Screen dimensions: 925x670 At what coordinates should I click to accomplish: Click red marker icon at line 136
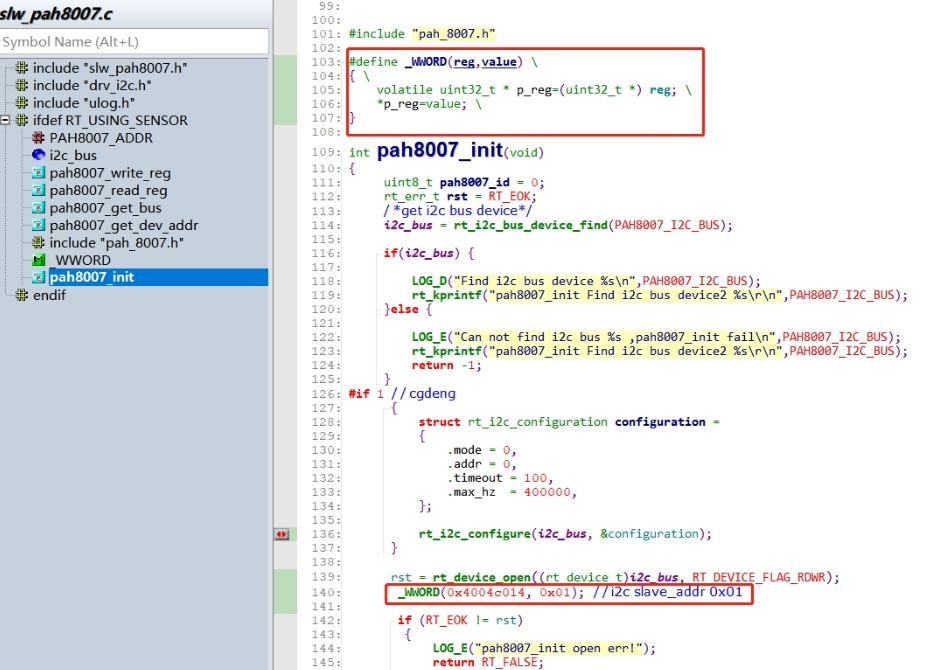click(x=282, y=534)
